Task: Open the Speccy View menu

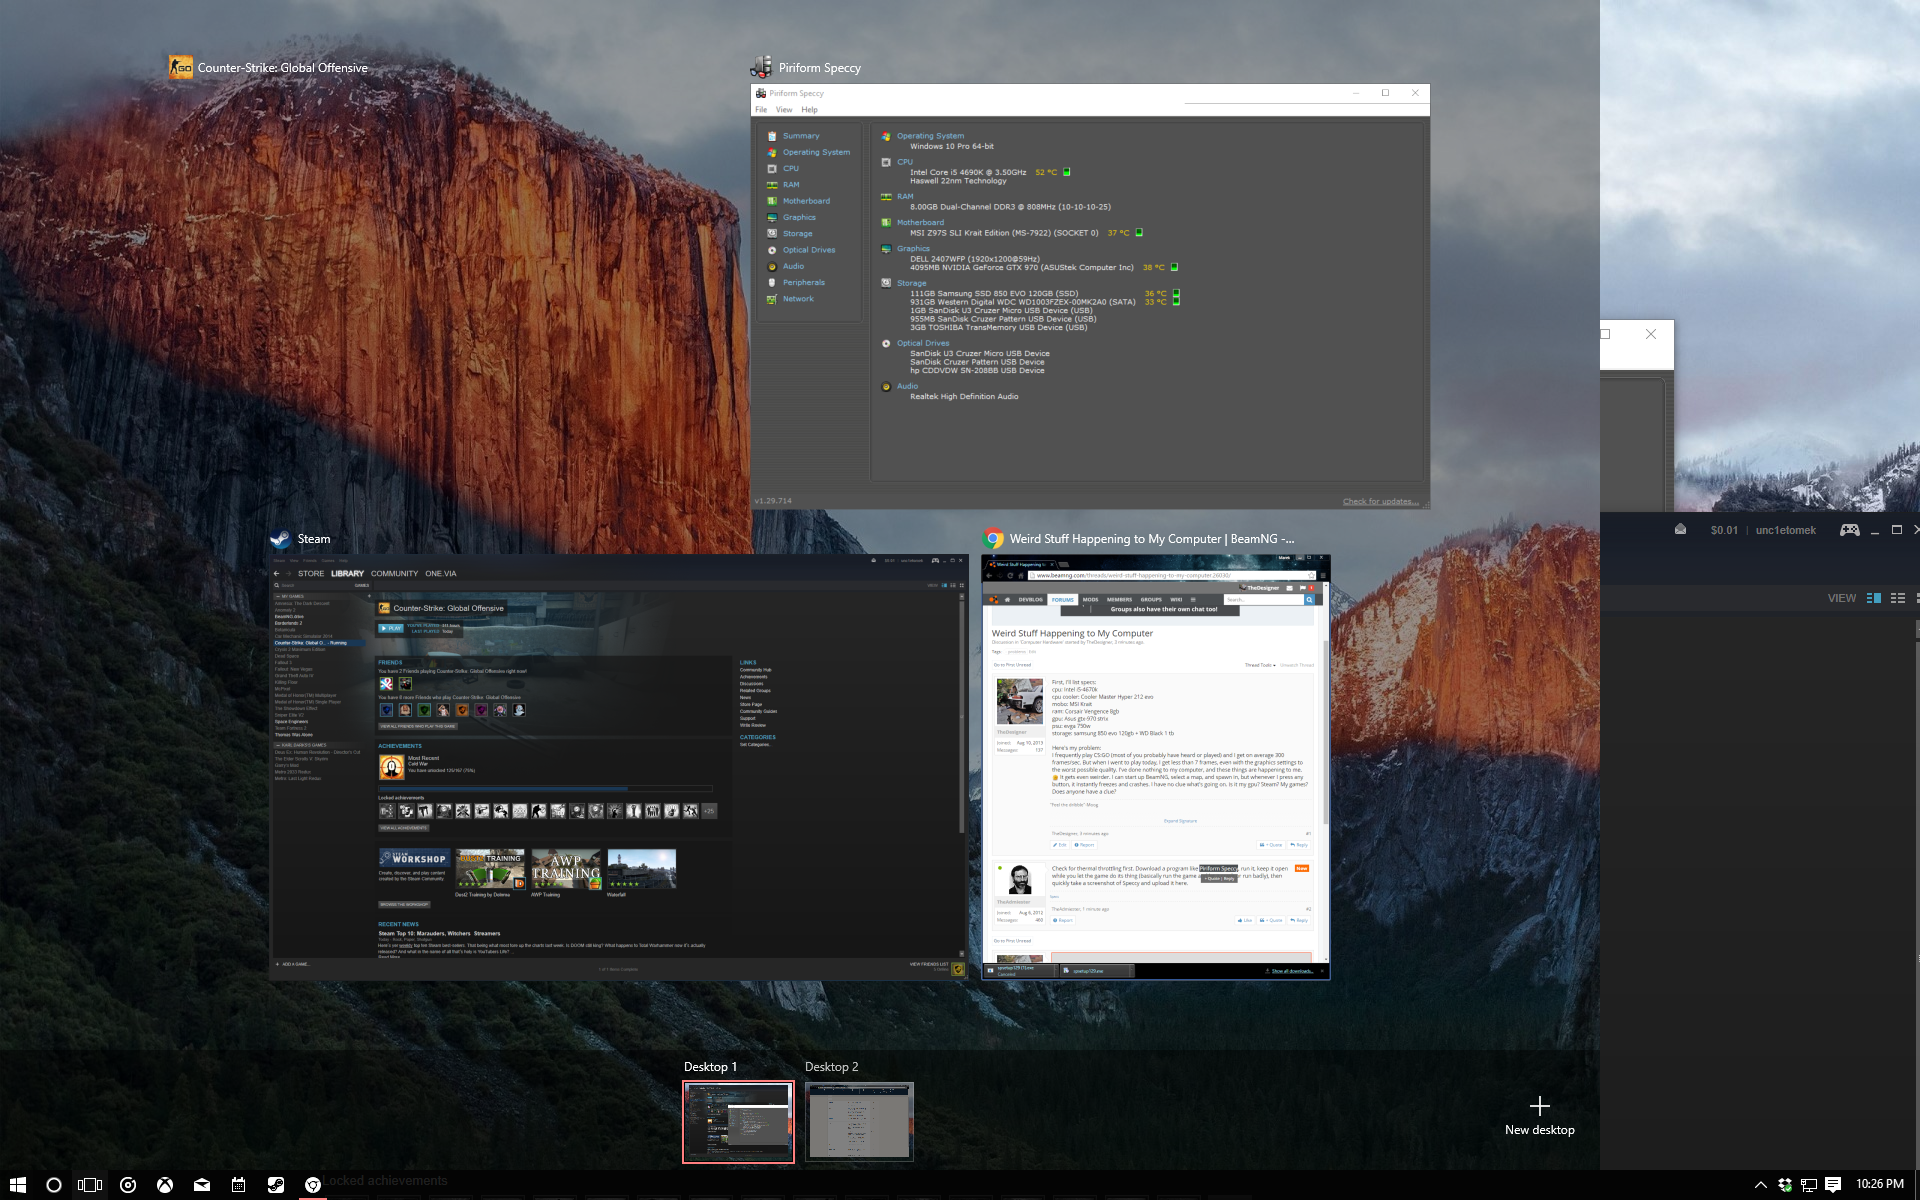Action: (x=784, y=110)
